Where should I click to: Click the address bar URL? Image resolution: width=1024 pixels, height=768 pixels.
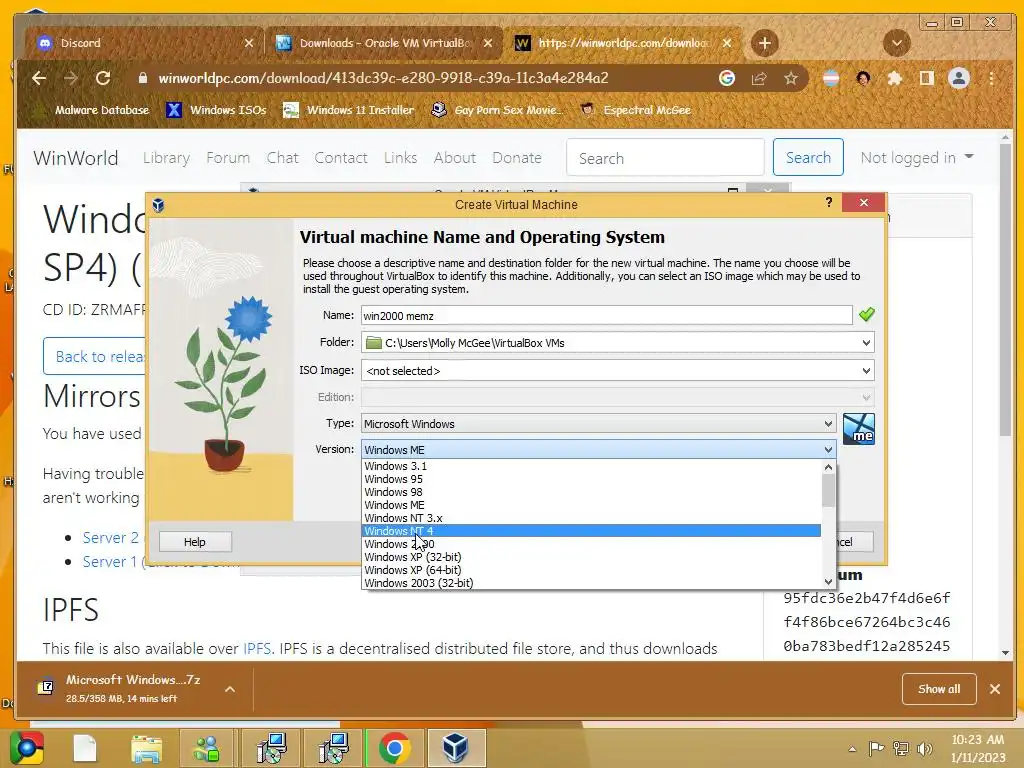(x=383, y=78)
